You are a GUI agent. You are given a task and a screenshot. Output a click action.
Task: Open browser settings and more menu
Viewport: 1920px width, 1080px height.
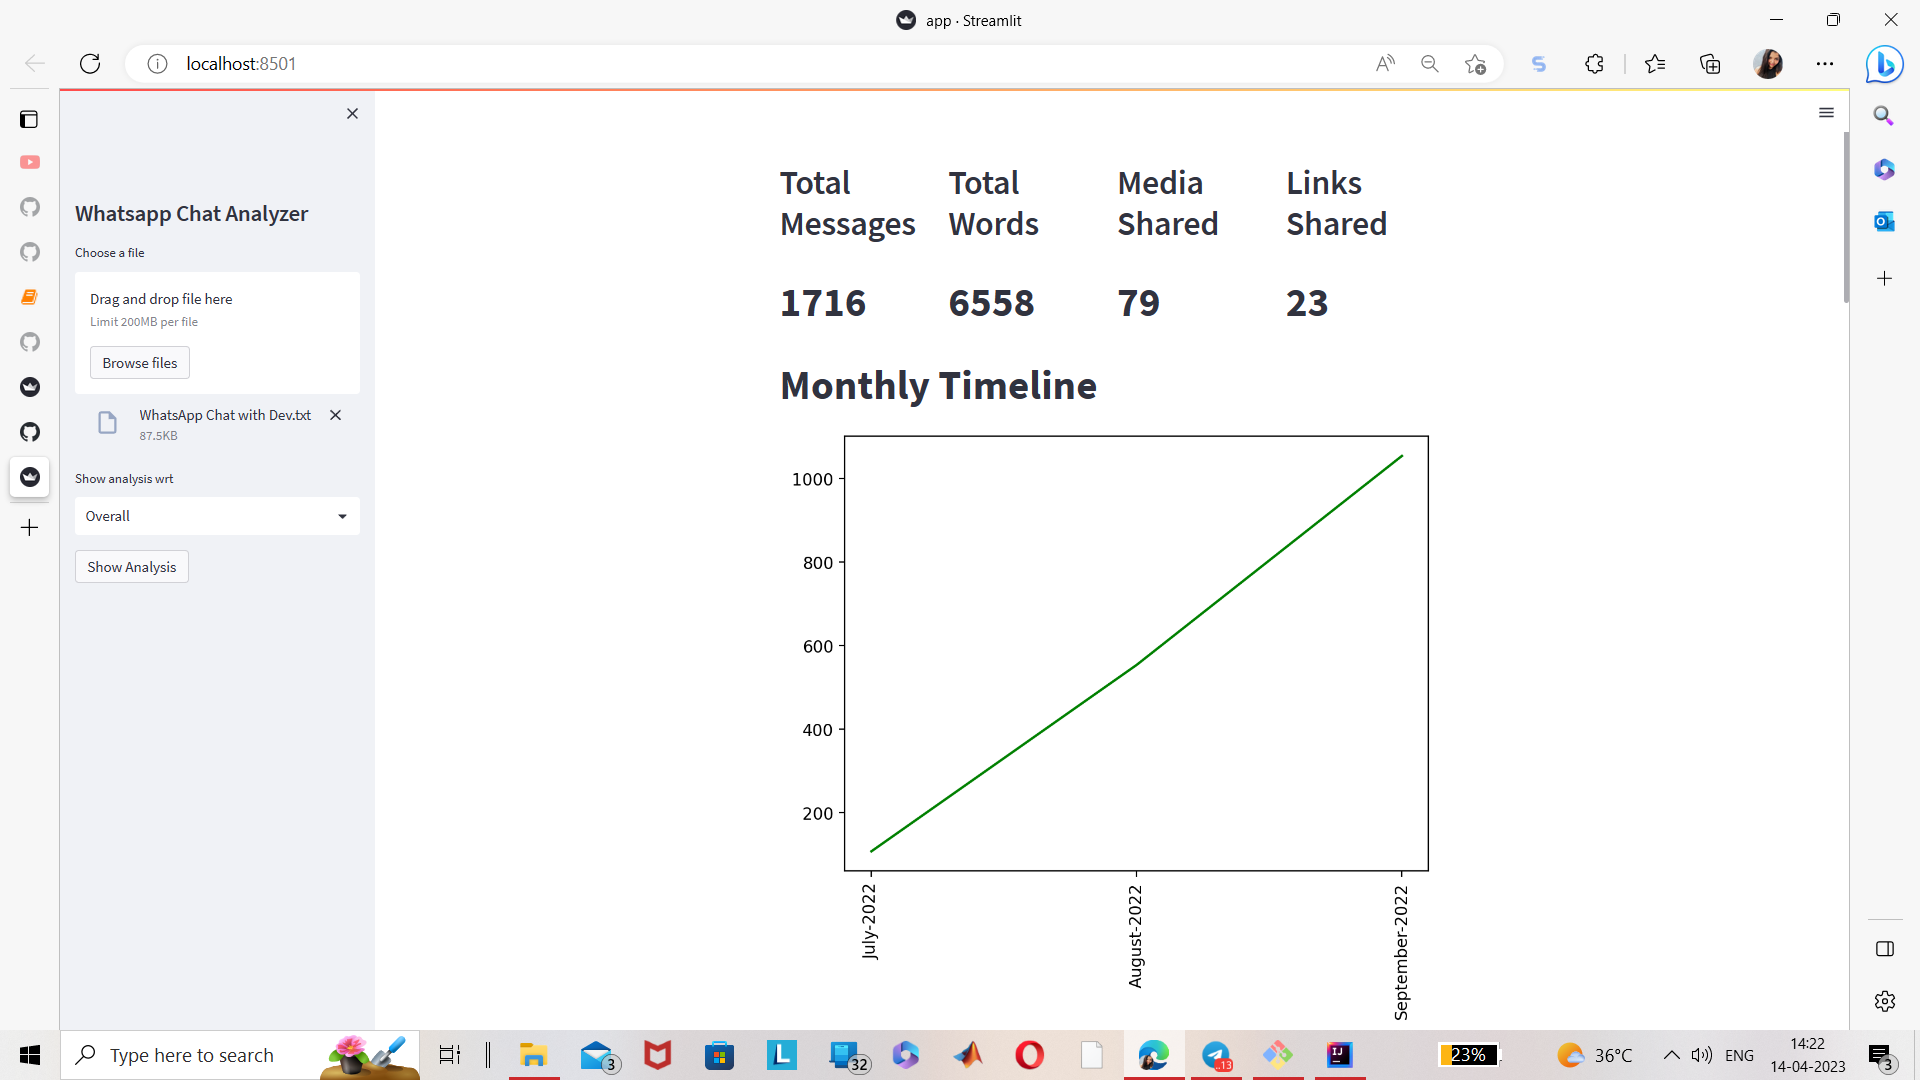(x=1825, y=64)
